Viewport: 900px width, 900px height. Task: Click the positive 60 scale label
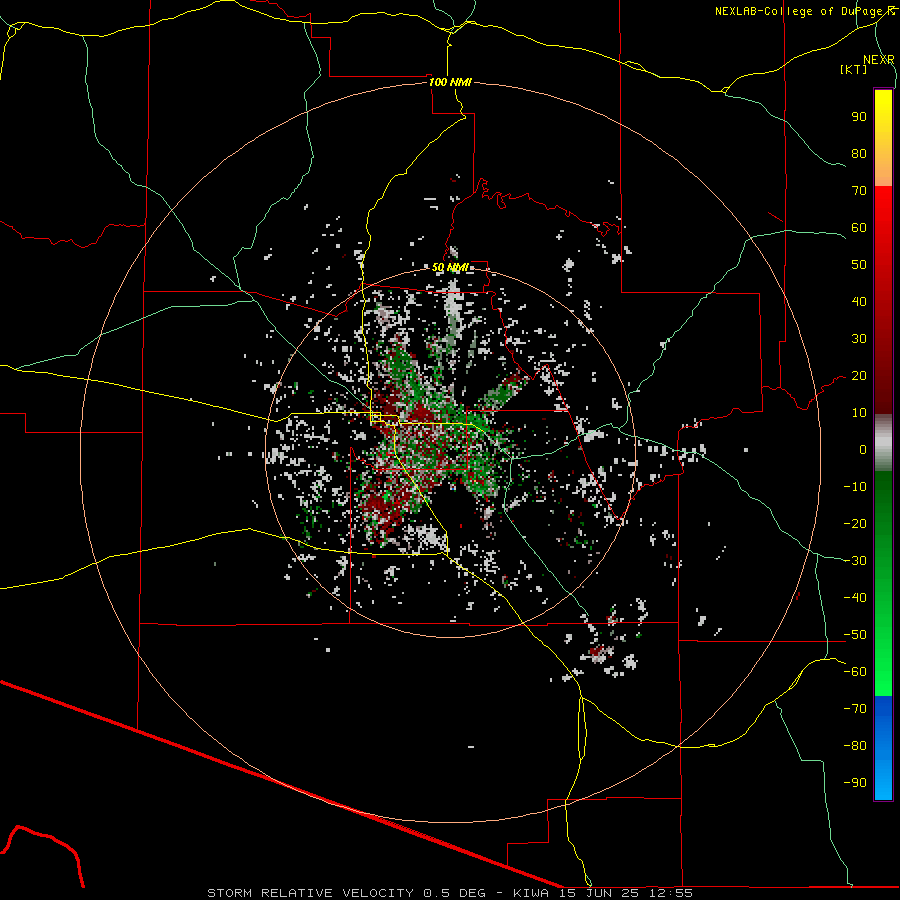pos(859,228)
